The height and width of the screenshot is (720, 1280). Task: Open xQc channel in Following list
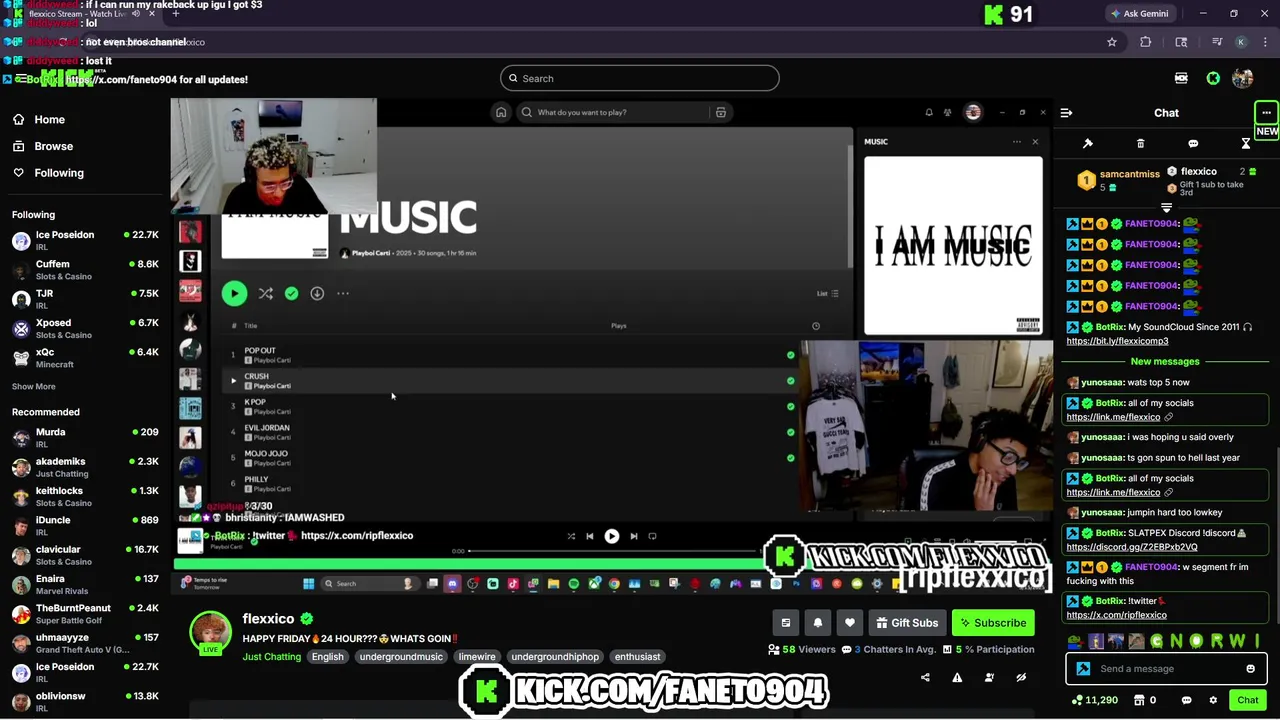(85, 357)
